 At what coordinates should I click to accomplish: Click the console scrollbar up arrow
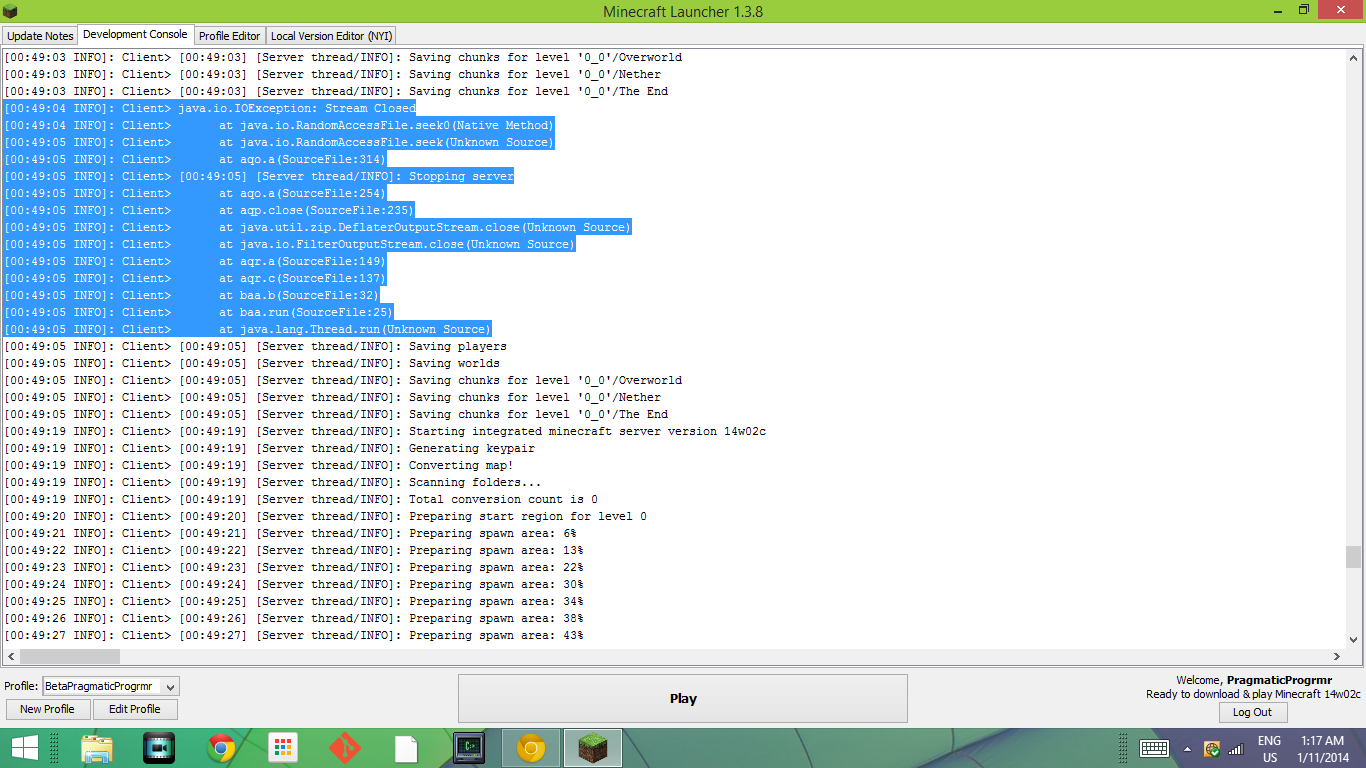coord(1353,59)
